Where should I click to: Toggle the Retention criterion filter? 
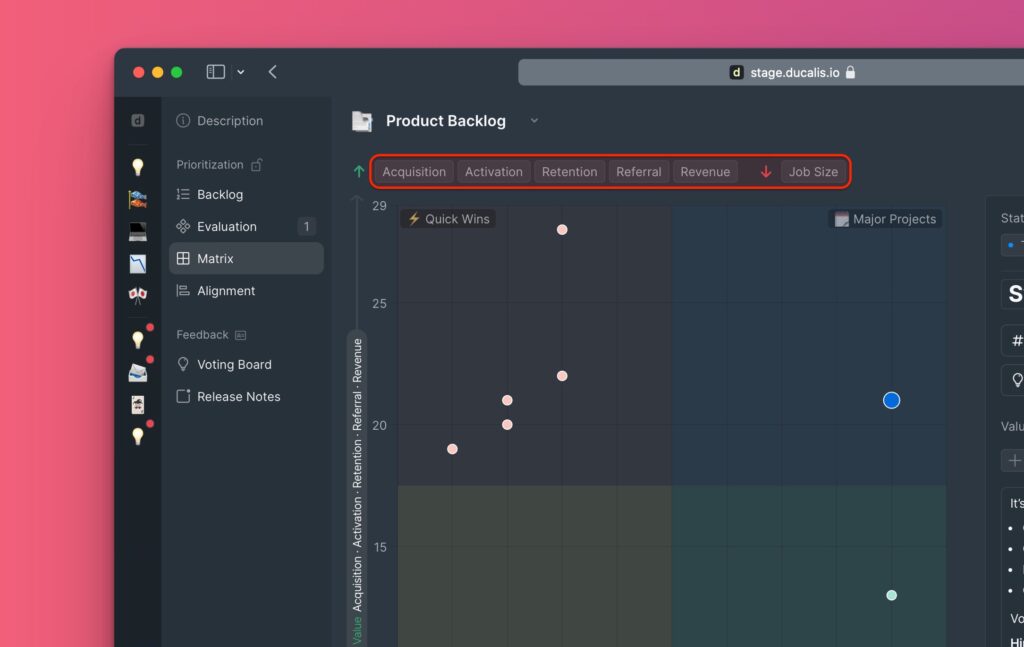coord(569,172)
